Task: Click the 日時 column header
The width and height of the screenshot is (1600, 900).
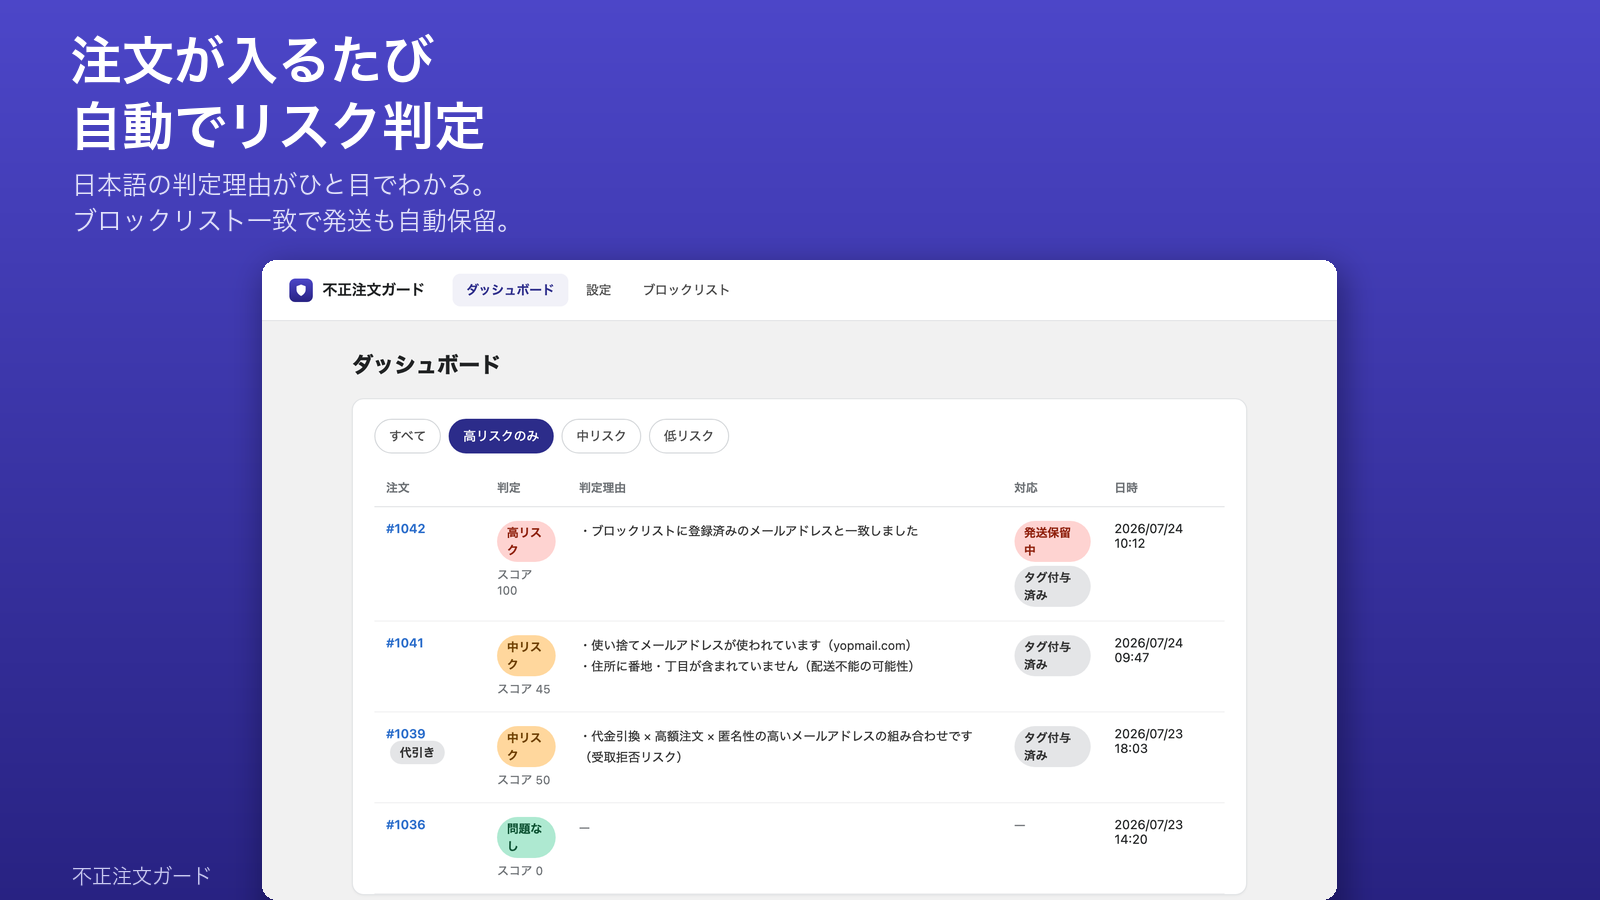Action: pyautogui.click(x=1126, y=488)
